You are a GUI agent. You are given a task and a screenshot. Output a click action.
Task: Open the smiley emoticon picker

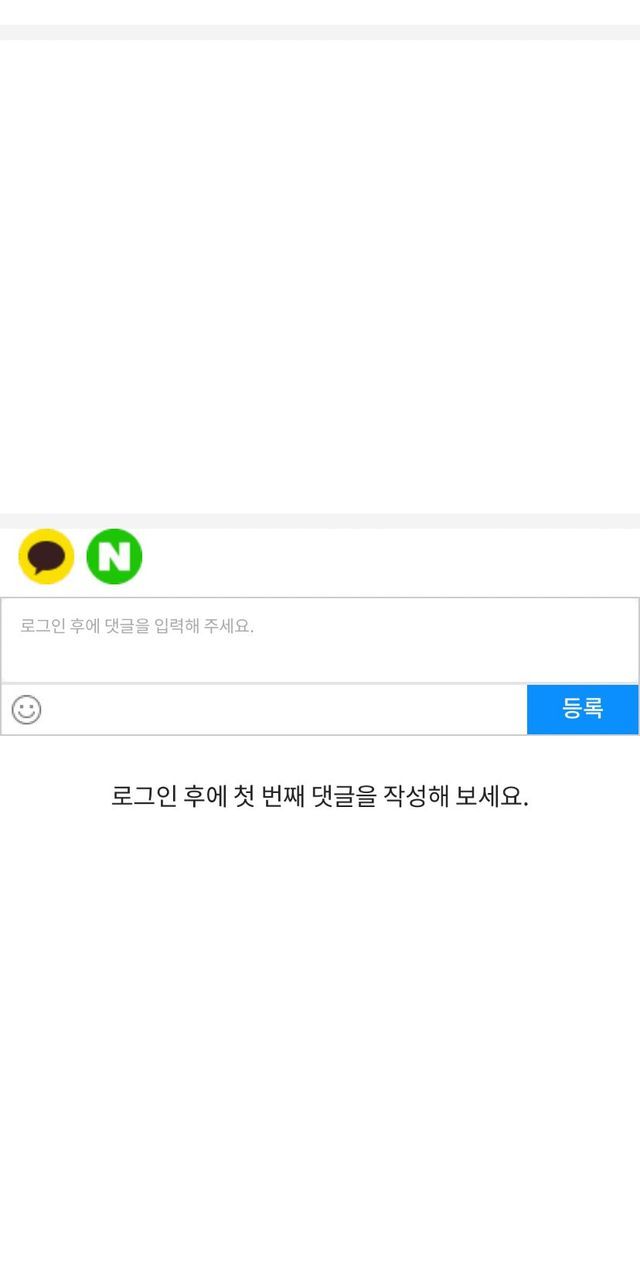click(26, 710)
